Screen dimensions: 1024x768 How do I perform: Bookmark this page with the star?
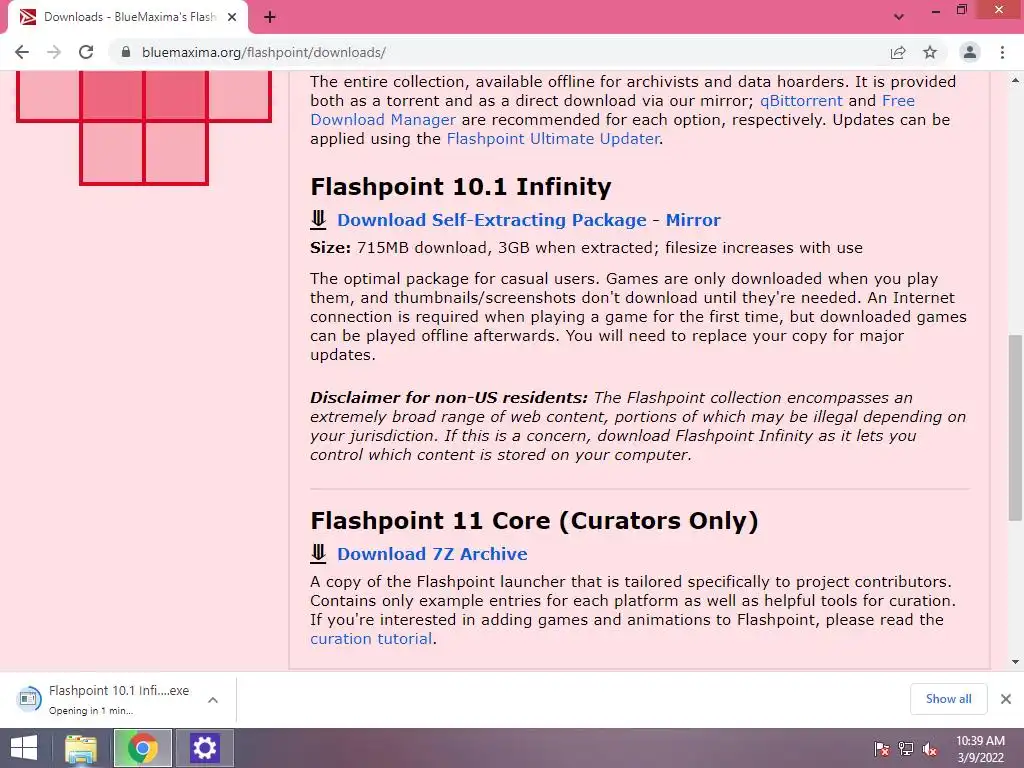coord(930,52)
